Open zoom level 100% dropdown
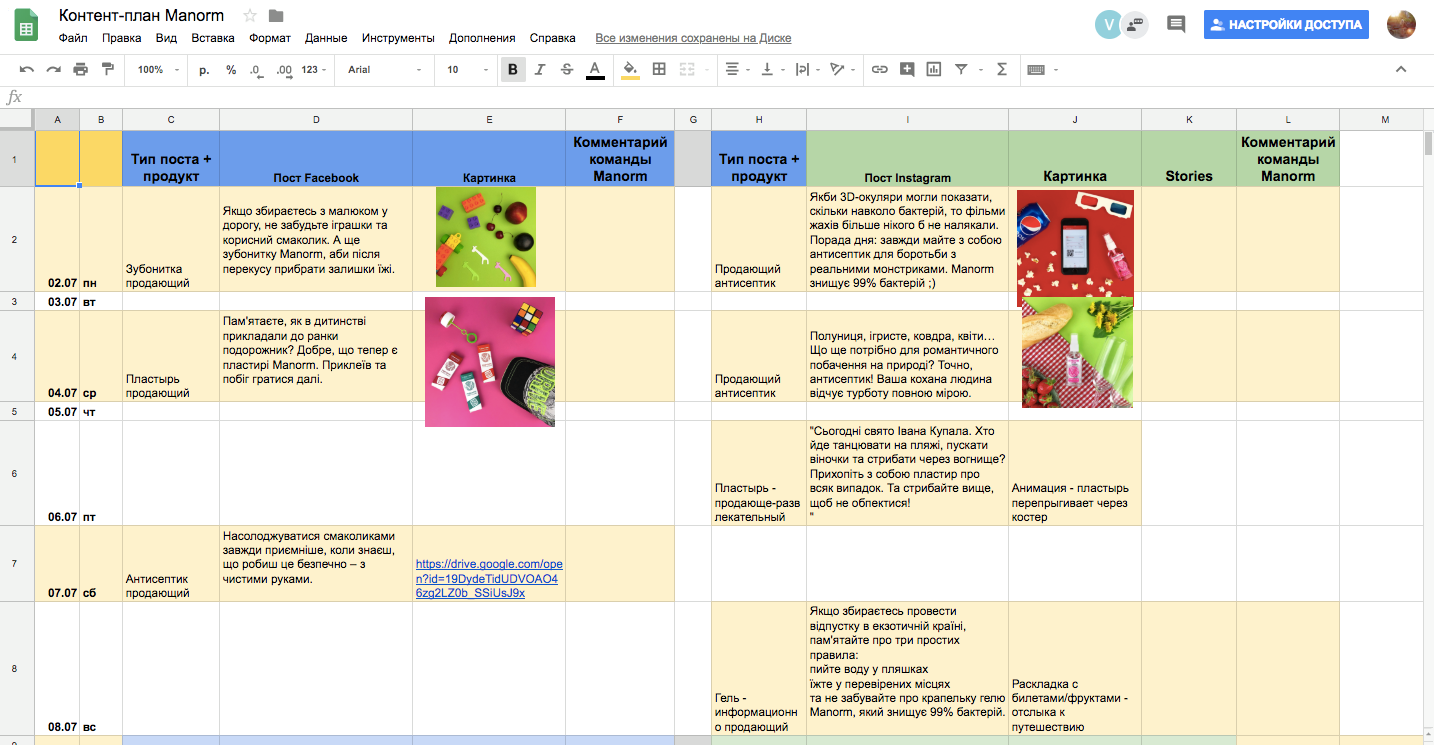The image size is (1434, 745). coord(158,69)
